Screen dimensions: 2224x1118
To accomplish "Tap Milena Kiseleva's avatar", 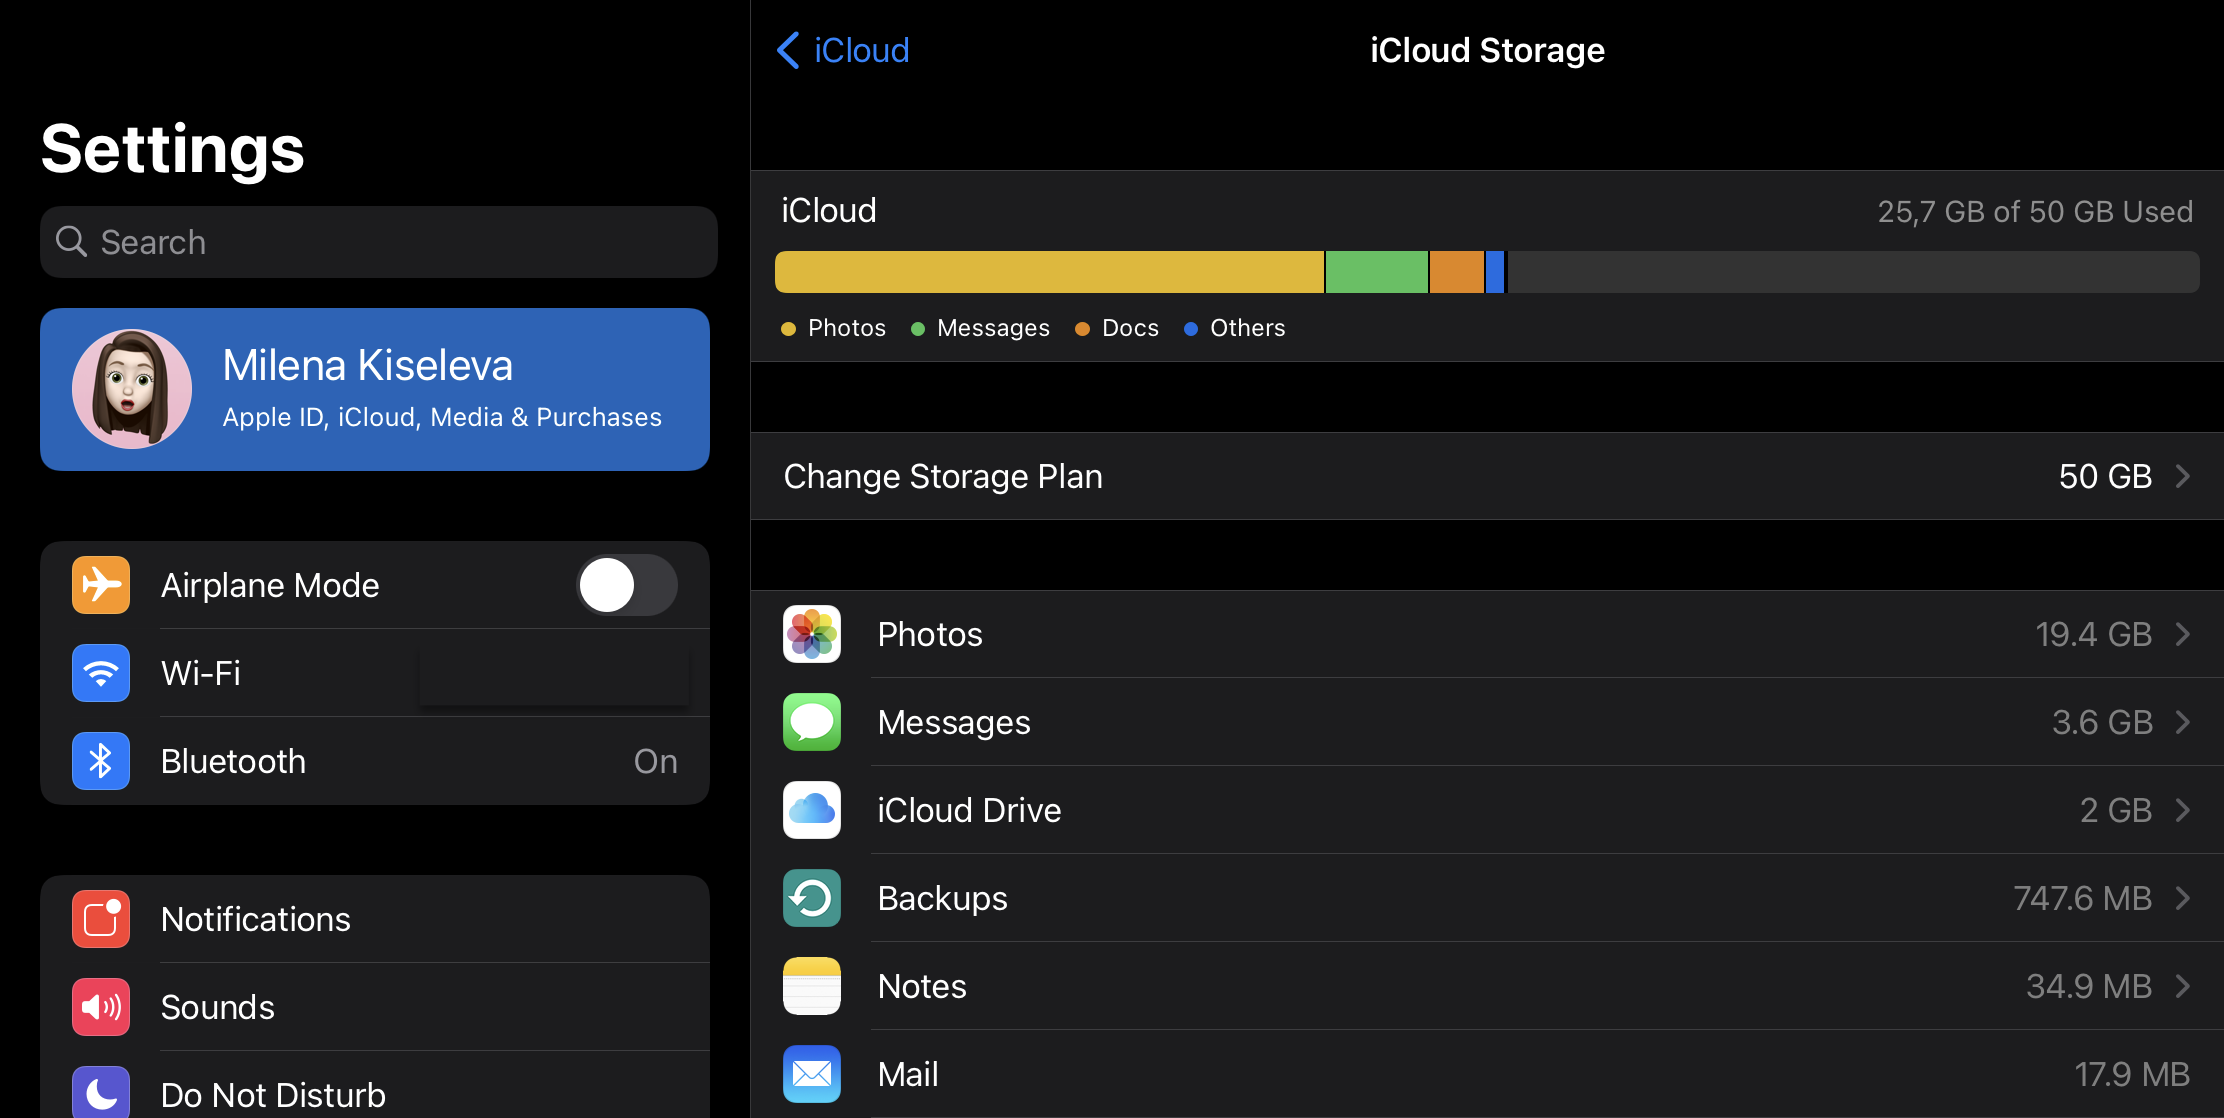I will pos(132,389).
